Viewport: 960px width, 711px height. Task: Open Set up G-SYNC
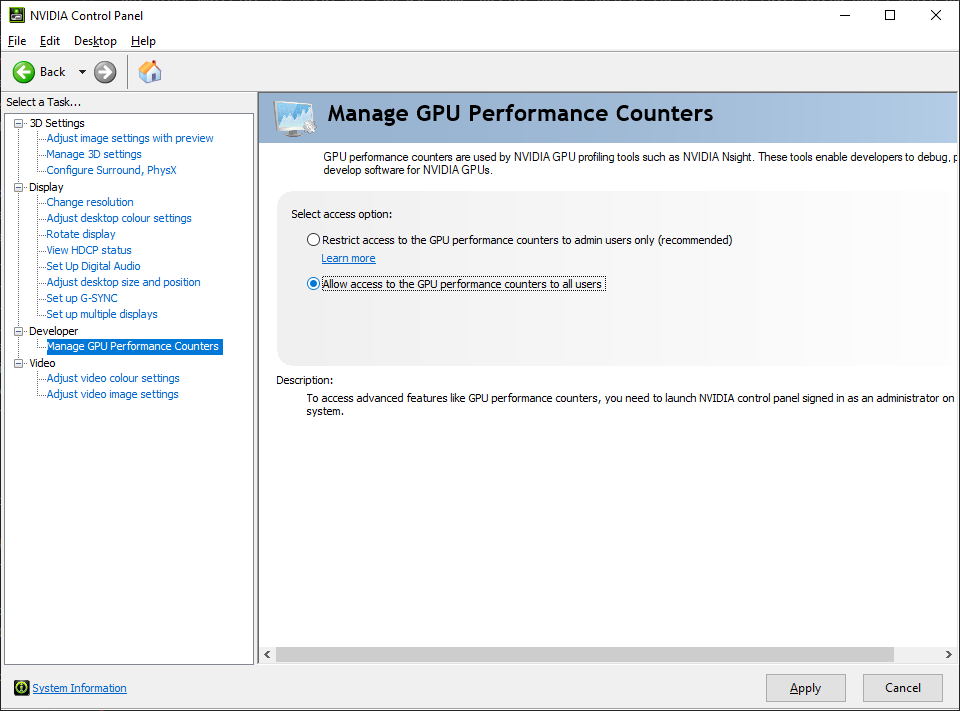tap(82, 298)
